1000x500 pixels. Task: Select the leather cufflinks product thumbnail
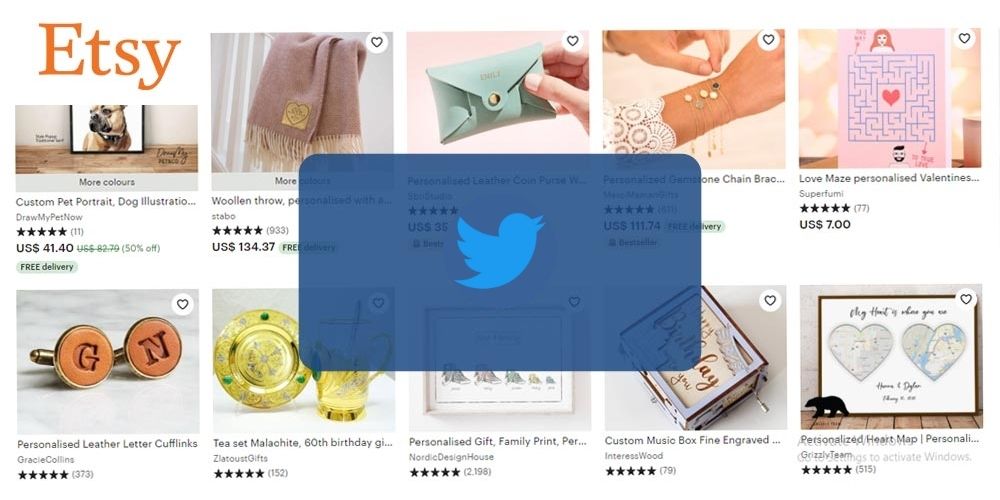tap(108, 361)
